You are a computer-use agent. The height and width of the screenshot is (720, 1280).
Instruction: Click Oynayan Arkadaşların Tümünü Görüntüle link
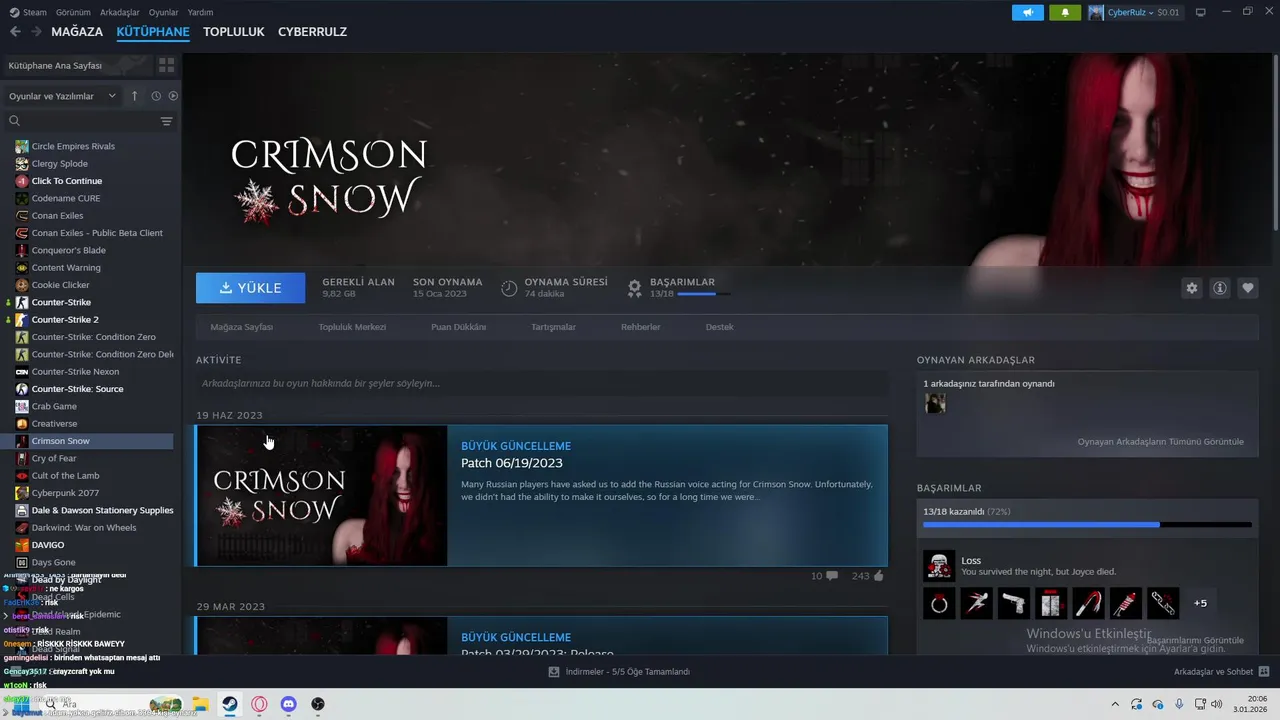1160,441
